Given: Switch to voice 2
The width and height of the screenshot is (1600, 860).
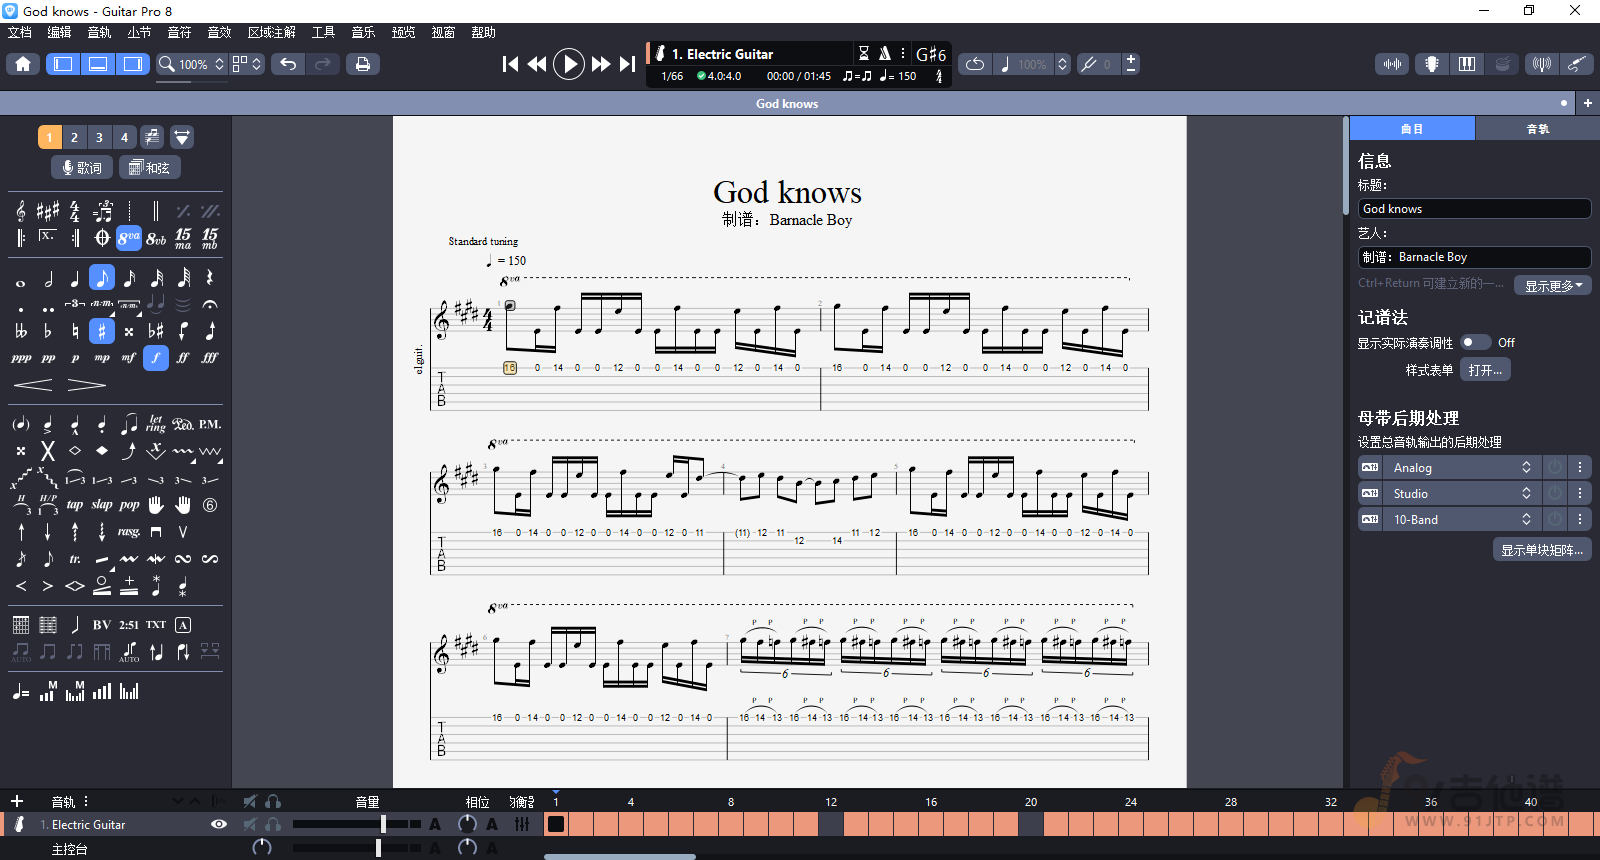Looking at the screenshot, I should click(x=74, y=137).
